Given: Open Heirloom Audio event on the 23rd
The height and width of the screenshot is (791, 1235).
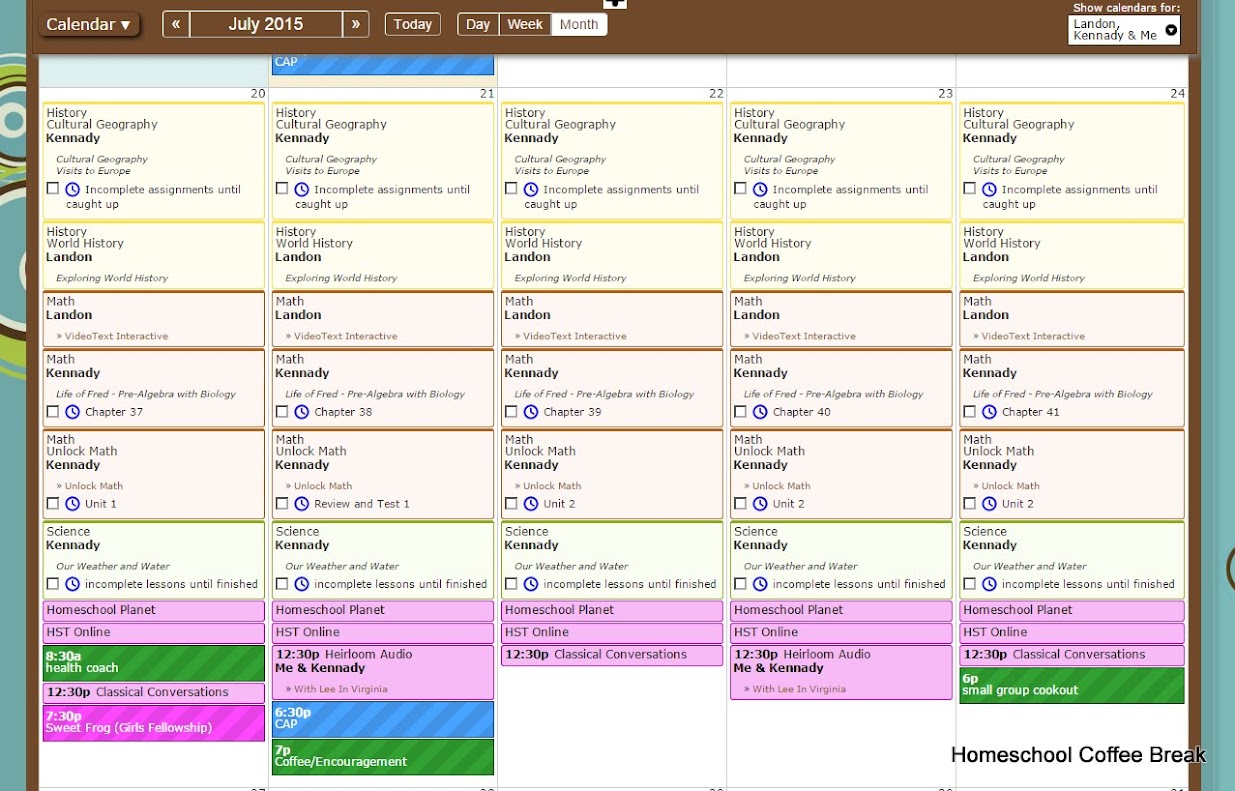Looking at the screenshot, I should [841, 672].
